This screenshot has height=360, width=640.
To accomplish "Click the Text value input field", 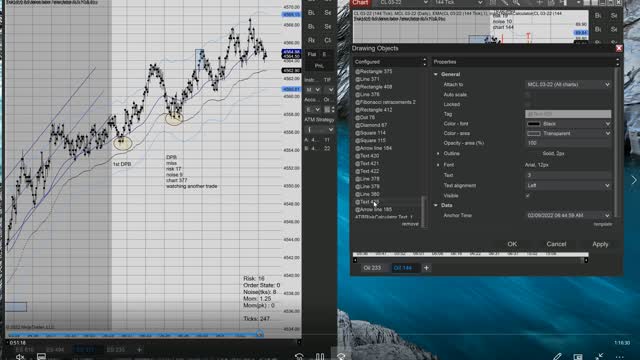I will [x=568, y=175].
